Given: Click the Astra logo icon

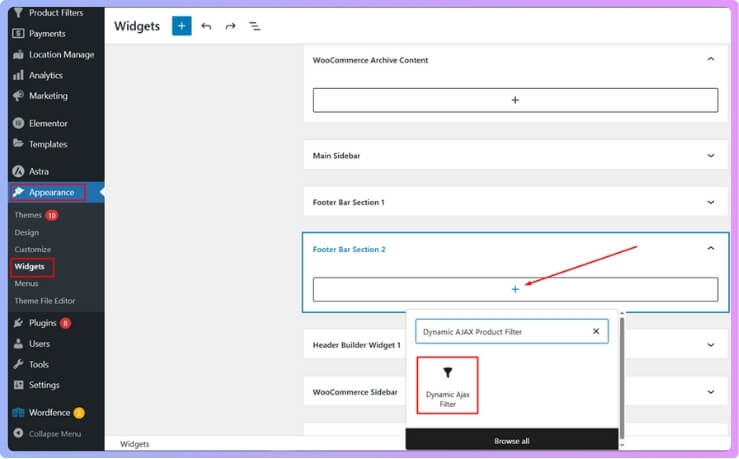Looking at the screenshot, I should [18, 172].
